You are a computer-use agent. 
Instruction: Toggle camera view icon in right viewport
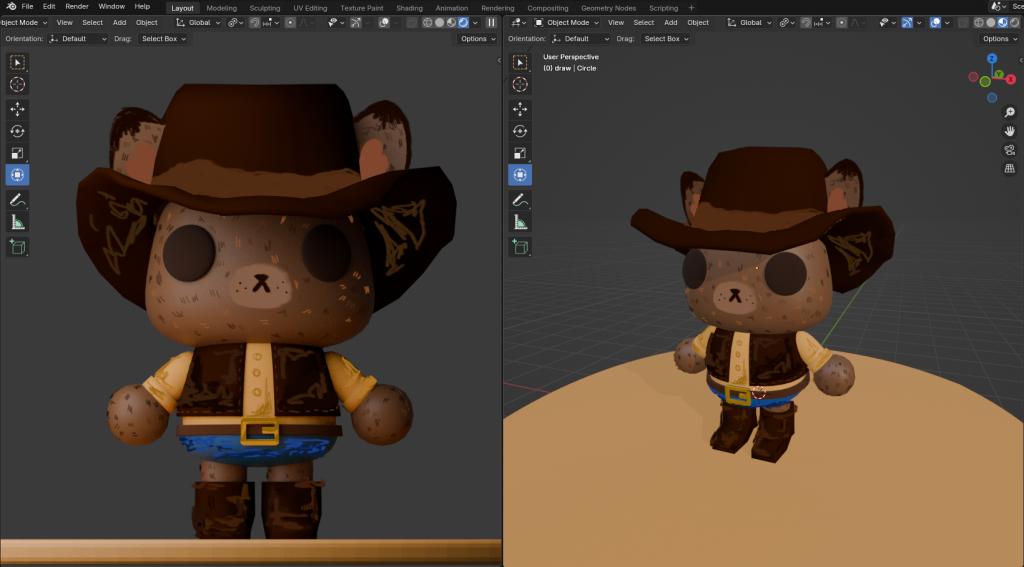tap(1010, 150)
